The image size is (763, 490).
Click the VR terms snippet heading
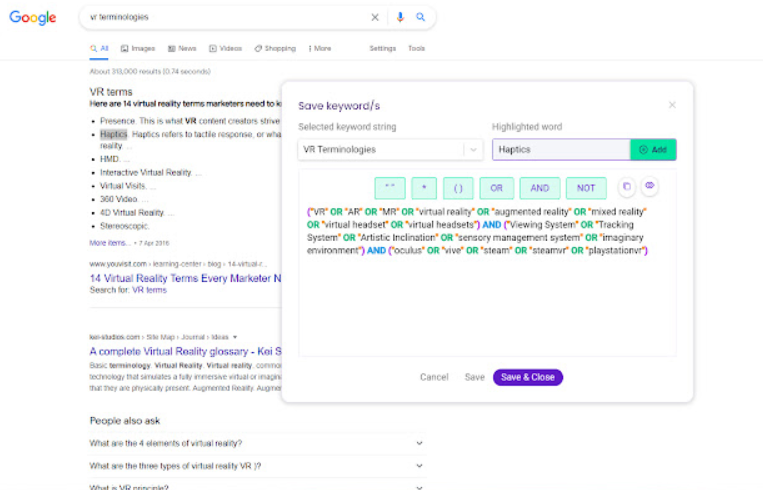pos(111,92)
